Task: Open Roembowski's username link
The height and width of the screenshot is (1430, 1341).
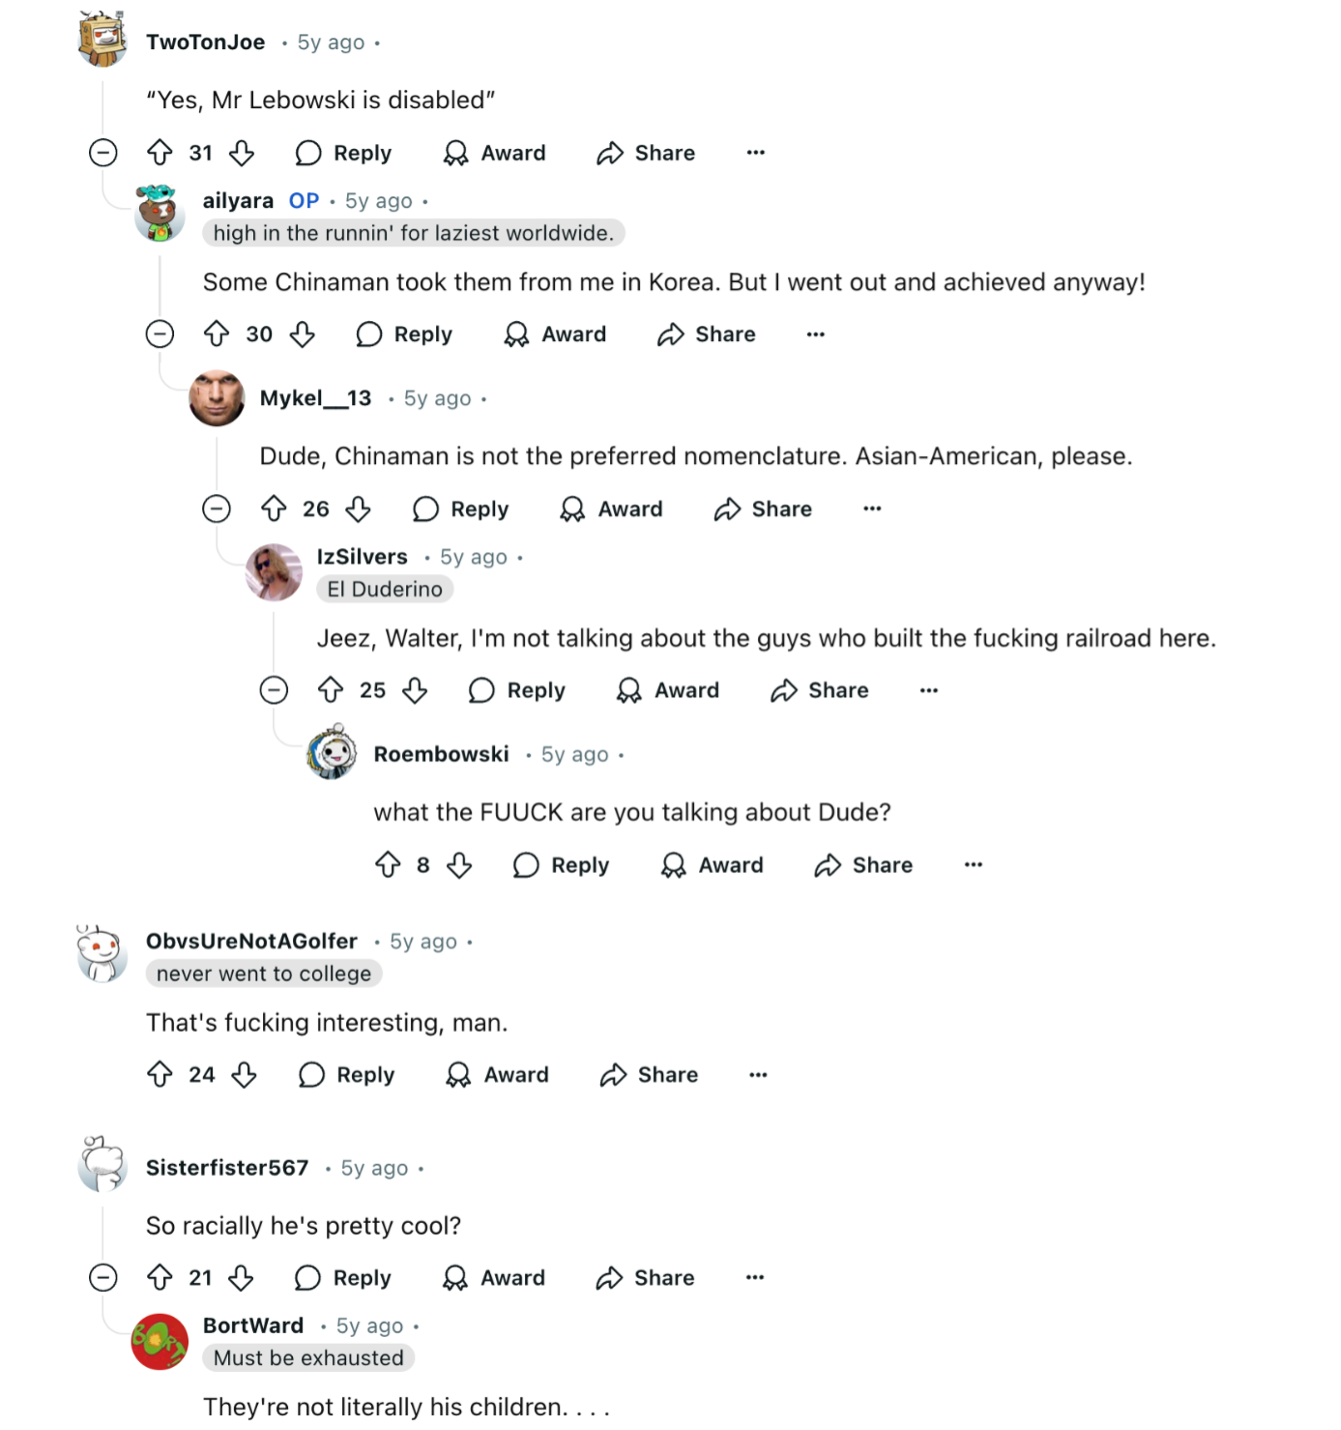Action: (441, 754)
